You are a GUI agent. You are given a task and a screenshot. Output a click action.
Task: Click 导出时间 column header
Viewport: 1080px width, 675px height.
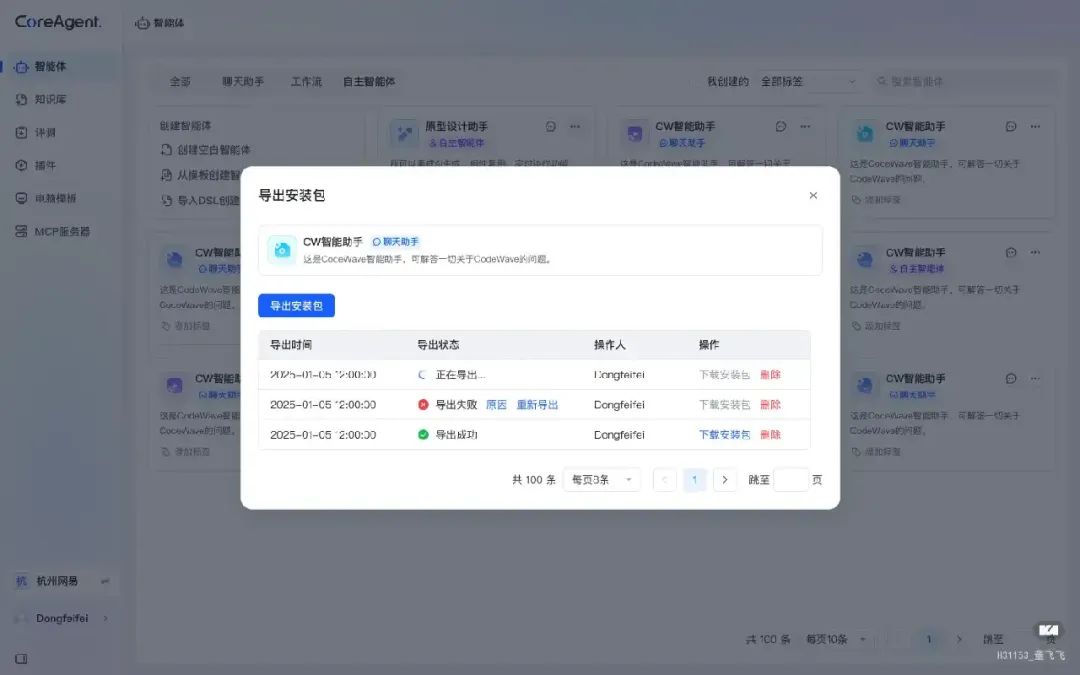[291, 345]
